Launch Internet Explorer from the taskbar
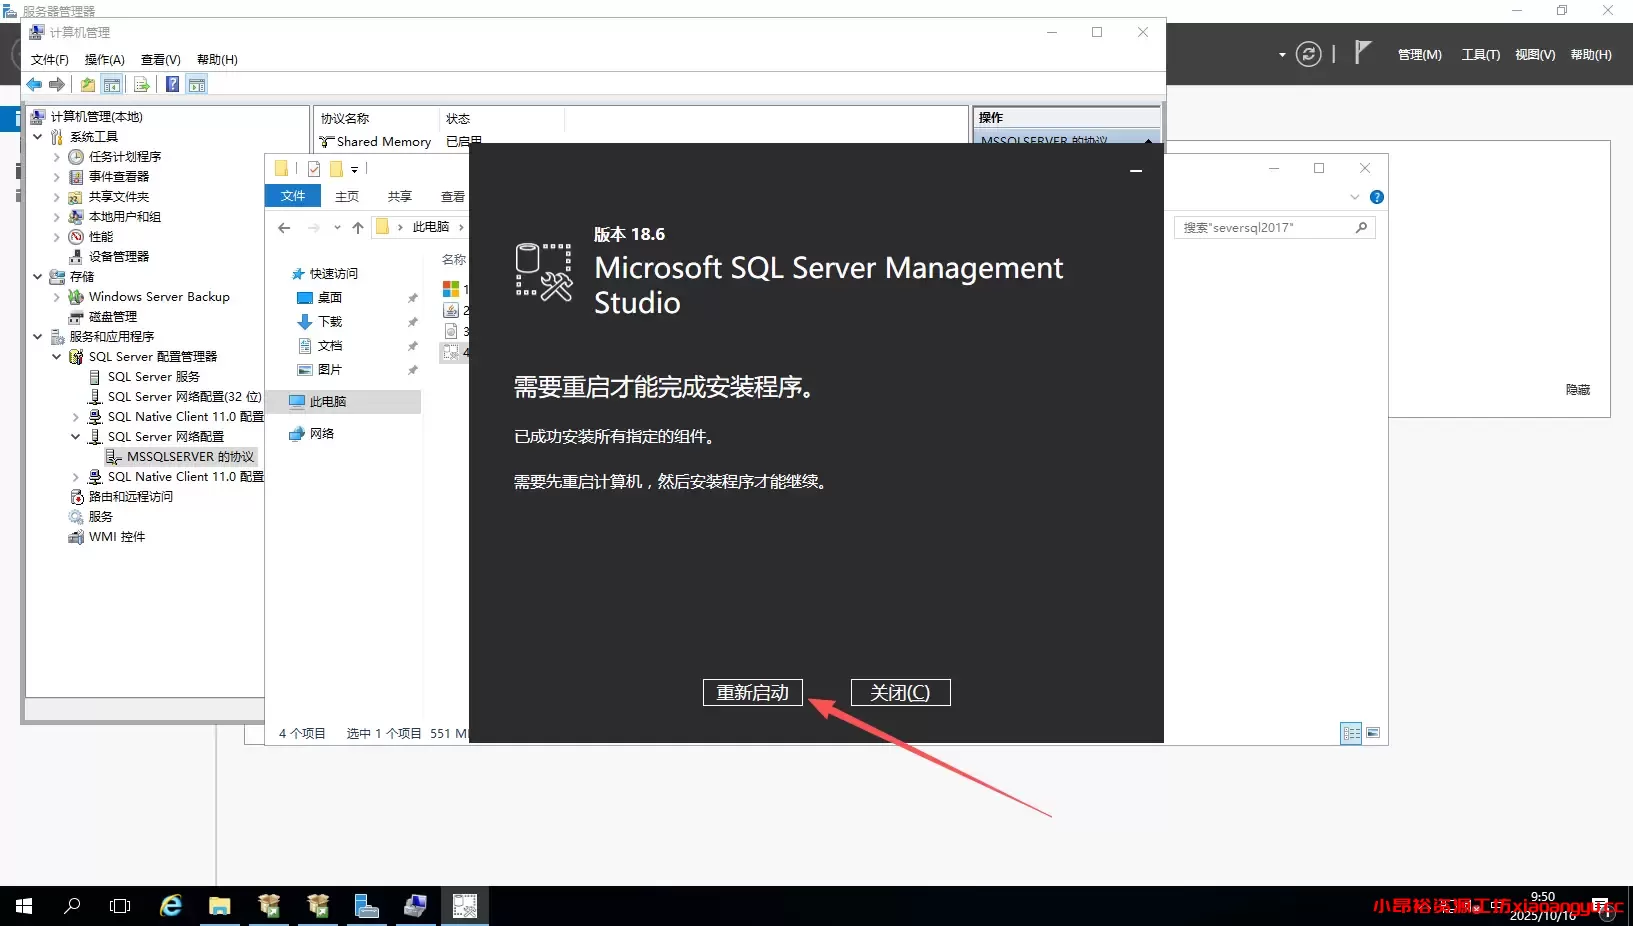The image size is (1633, 926). tap(170, 906)
